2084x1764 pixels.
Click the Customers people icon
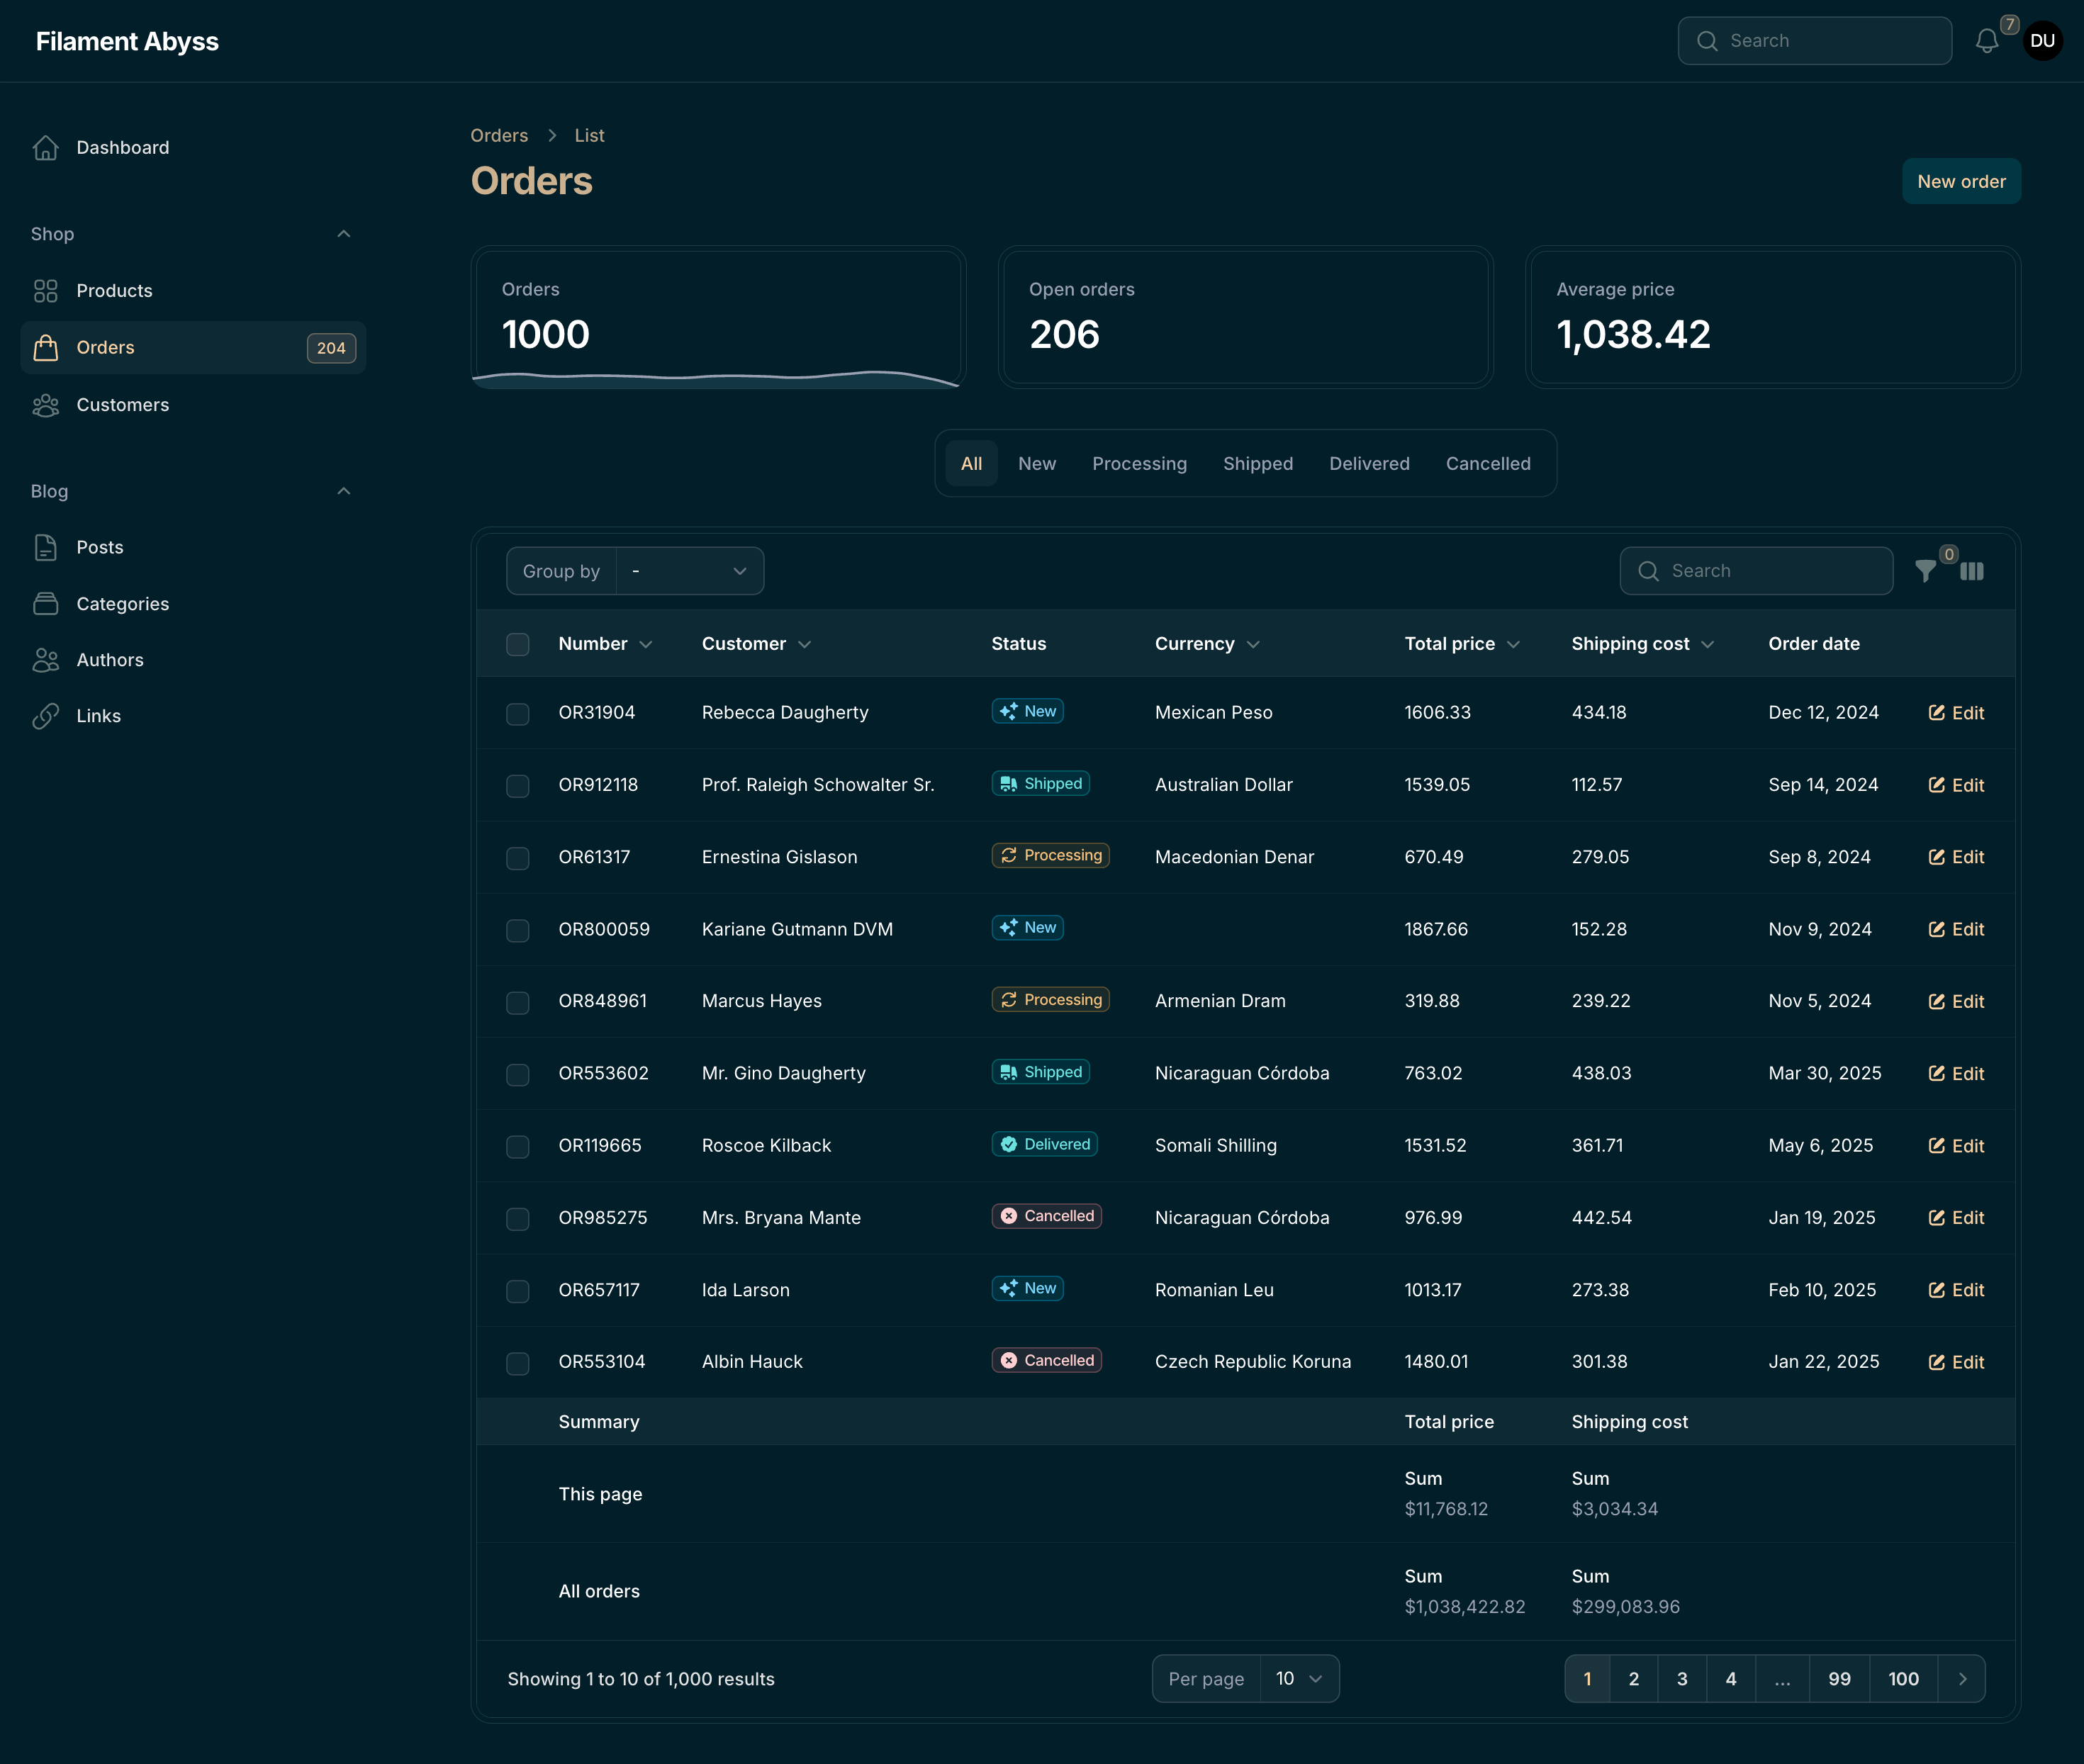46,405
